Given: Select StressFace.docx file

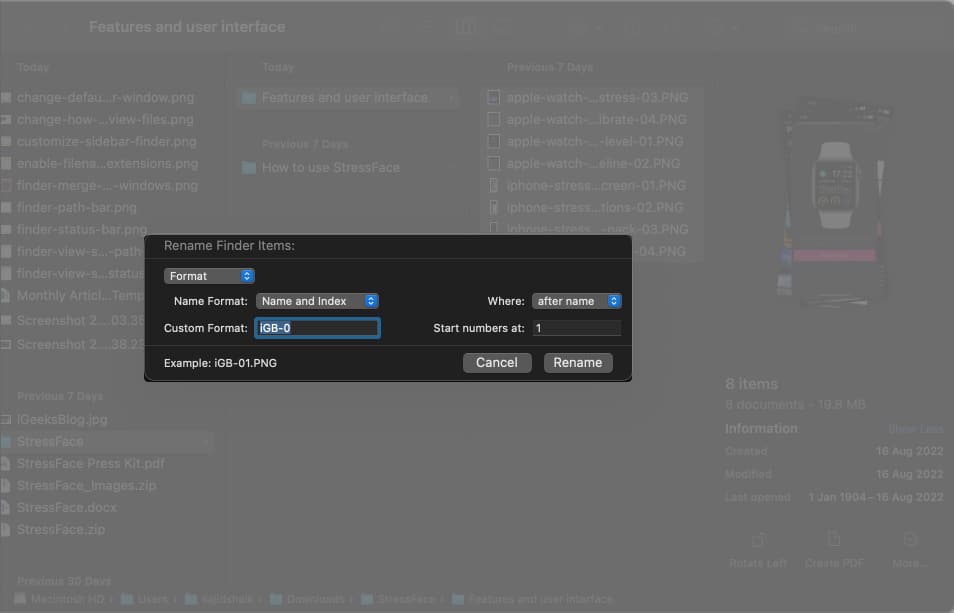Looking at the screenshot, I should pyautogui.click(x=66, y=507).
